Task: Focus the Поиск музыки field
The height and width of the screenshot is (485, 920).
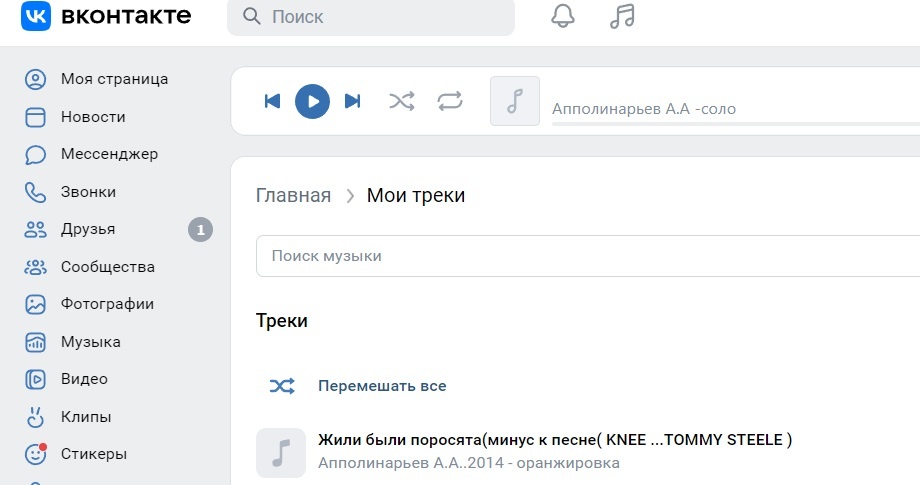Action: [x=588, y=256]
